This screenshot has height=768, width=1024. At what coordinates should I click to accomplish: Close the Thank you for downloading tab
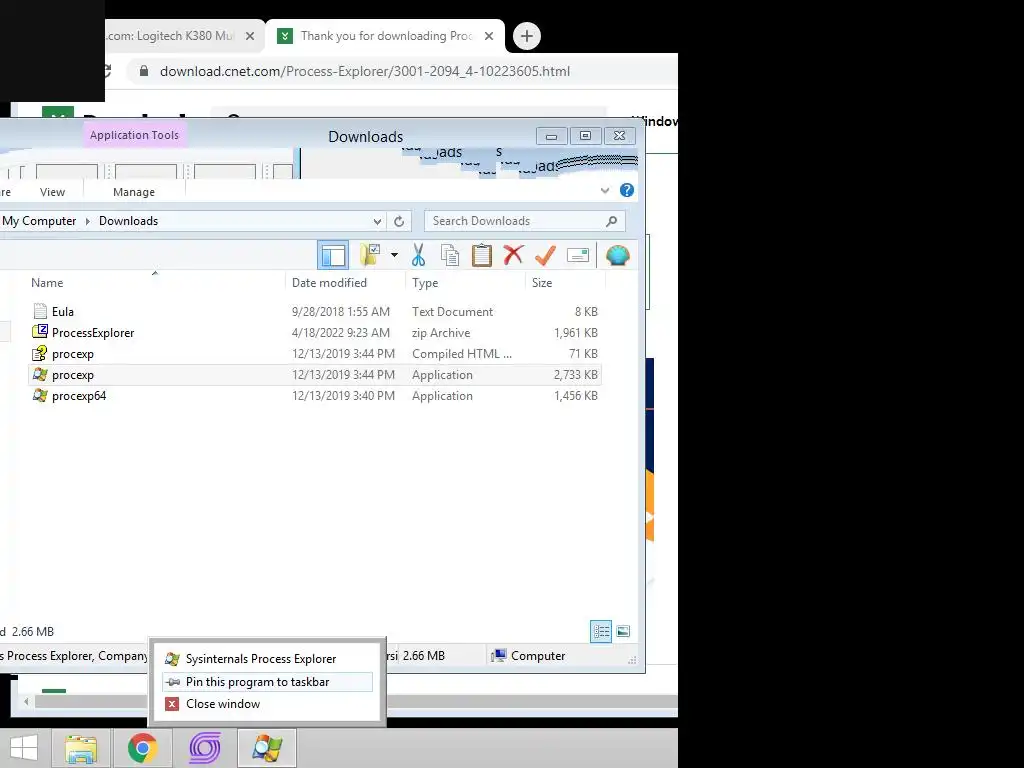pyautogui.click(x=488, y=36)
